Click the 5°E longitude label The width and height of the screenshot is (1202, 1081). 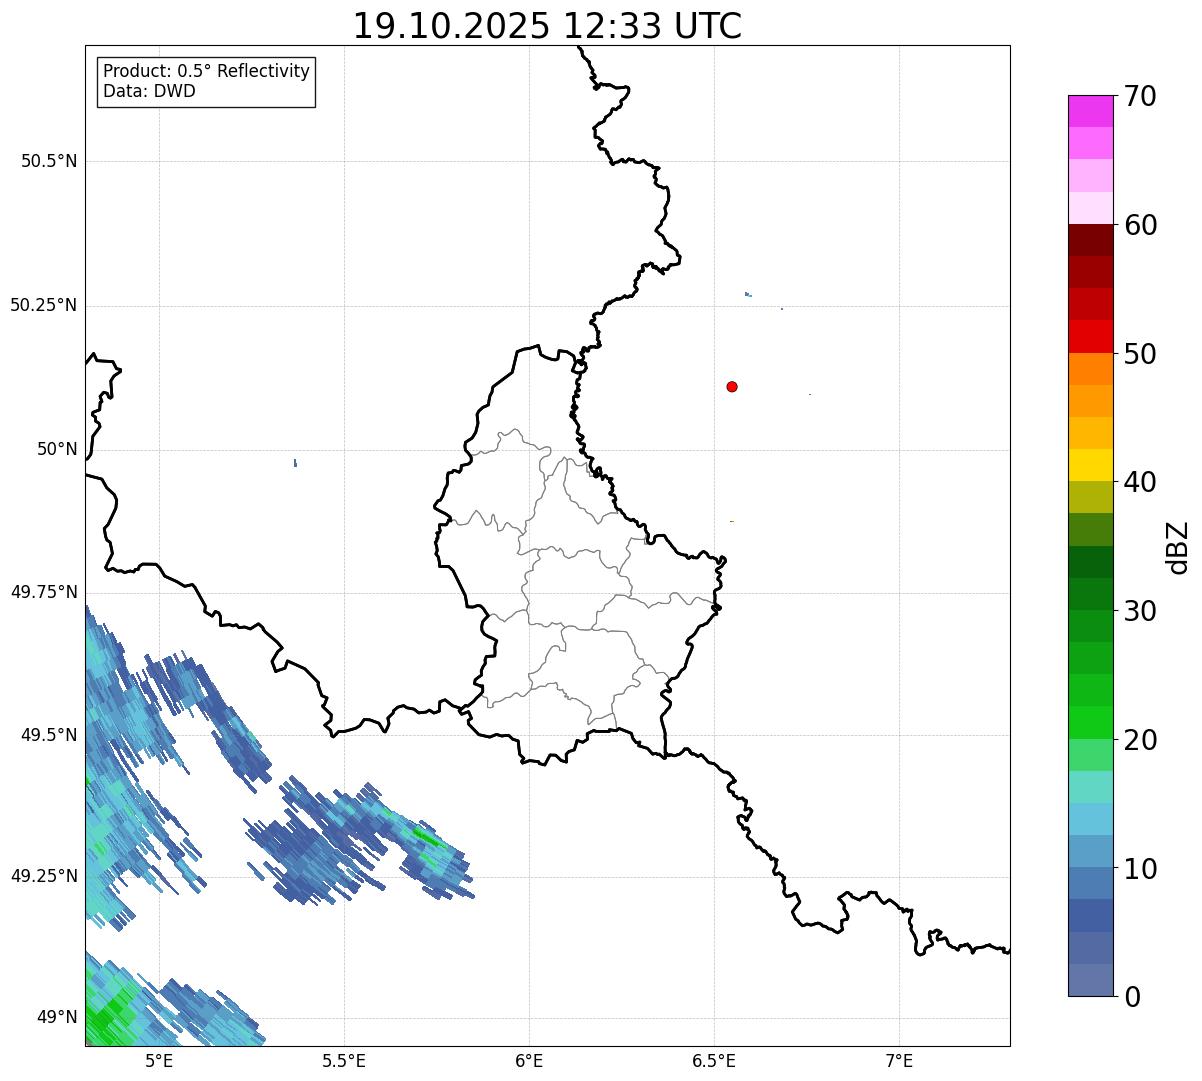coord(159,1061)
